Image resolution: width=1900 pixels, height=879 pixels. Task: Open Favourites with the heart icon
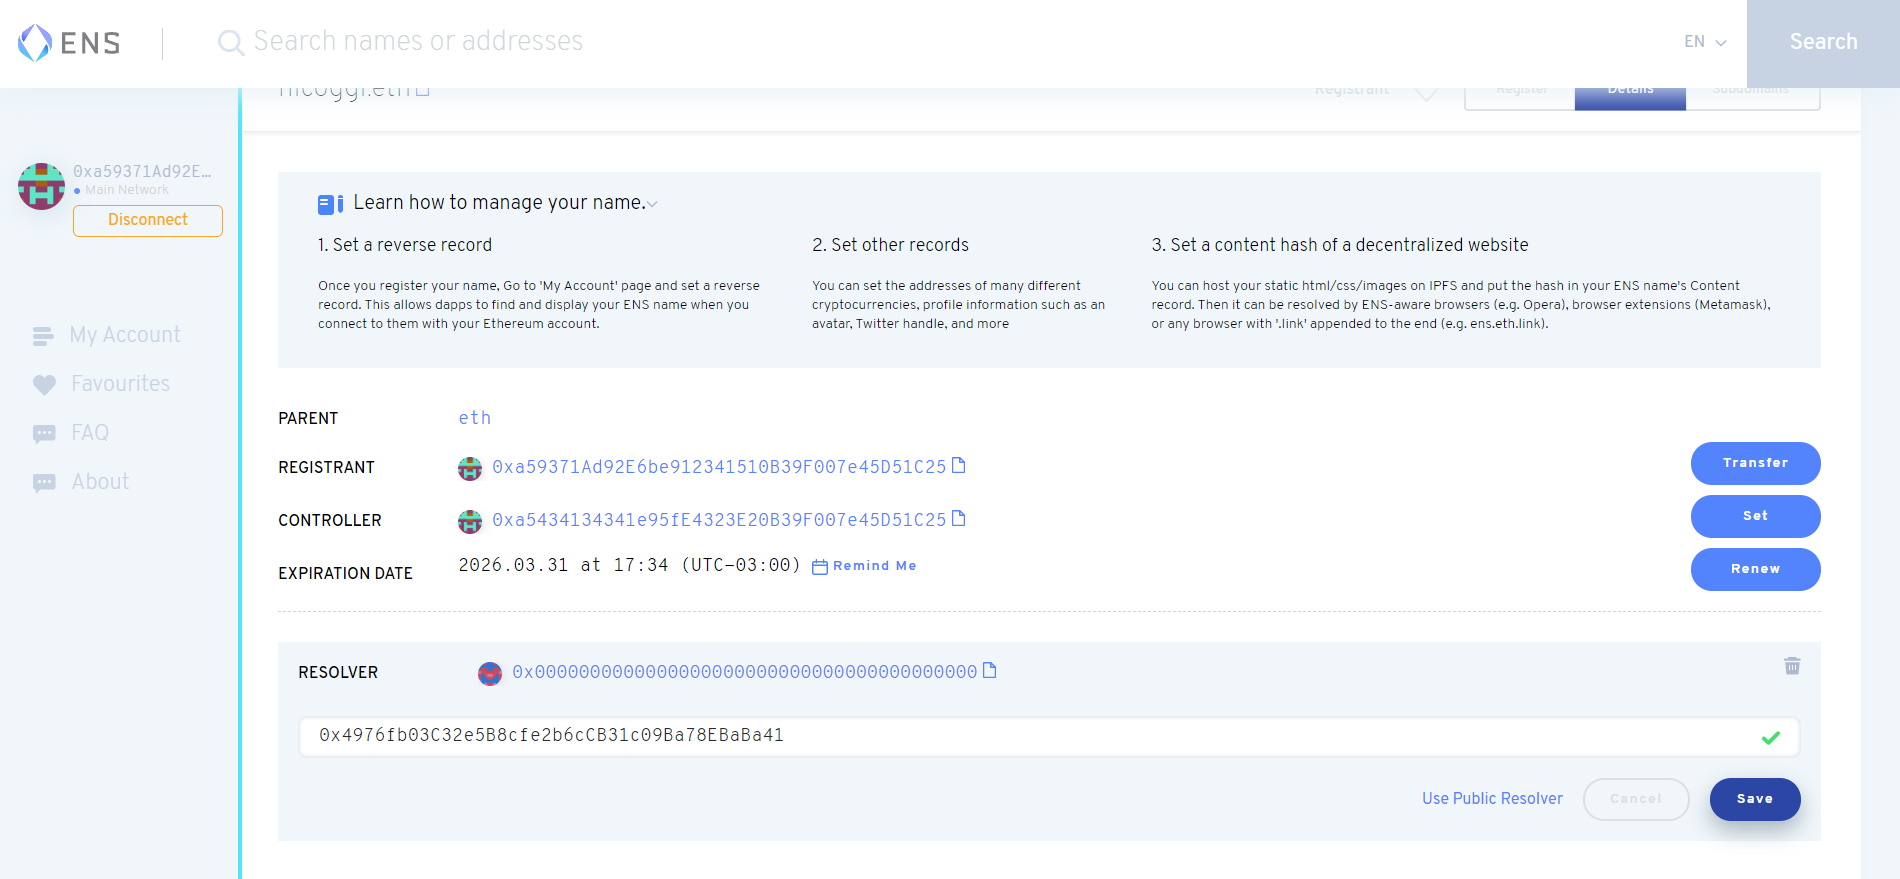coord(44,385)
